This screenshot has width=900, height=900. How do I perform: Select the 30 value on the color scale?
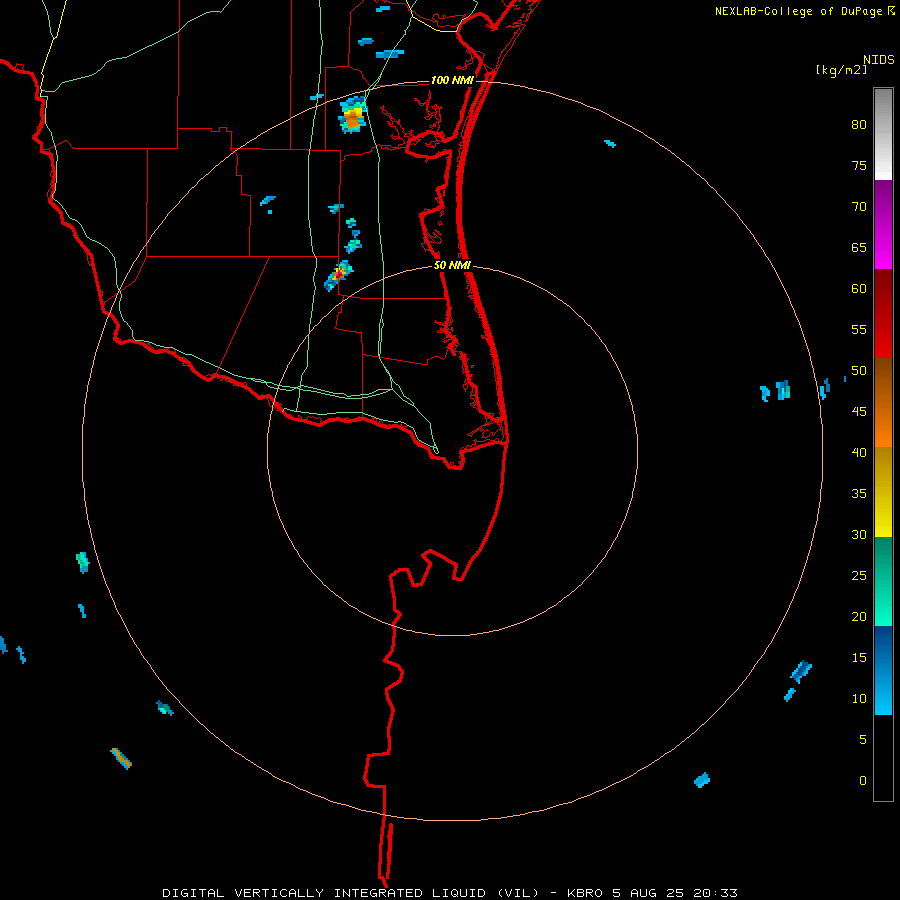(x=859, y=534)
